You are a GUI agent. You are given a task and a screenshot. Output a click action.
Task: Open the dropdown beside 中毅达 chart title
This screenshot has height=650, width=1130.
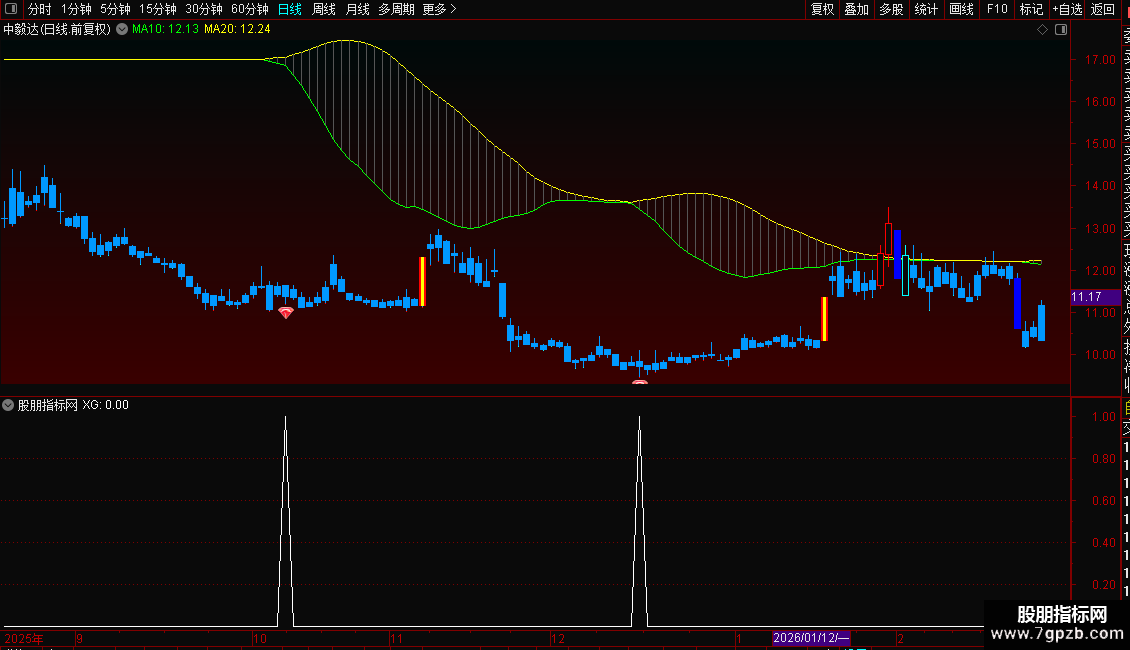[x=122, y=29]
